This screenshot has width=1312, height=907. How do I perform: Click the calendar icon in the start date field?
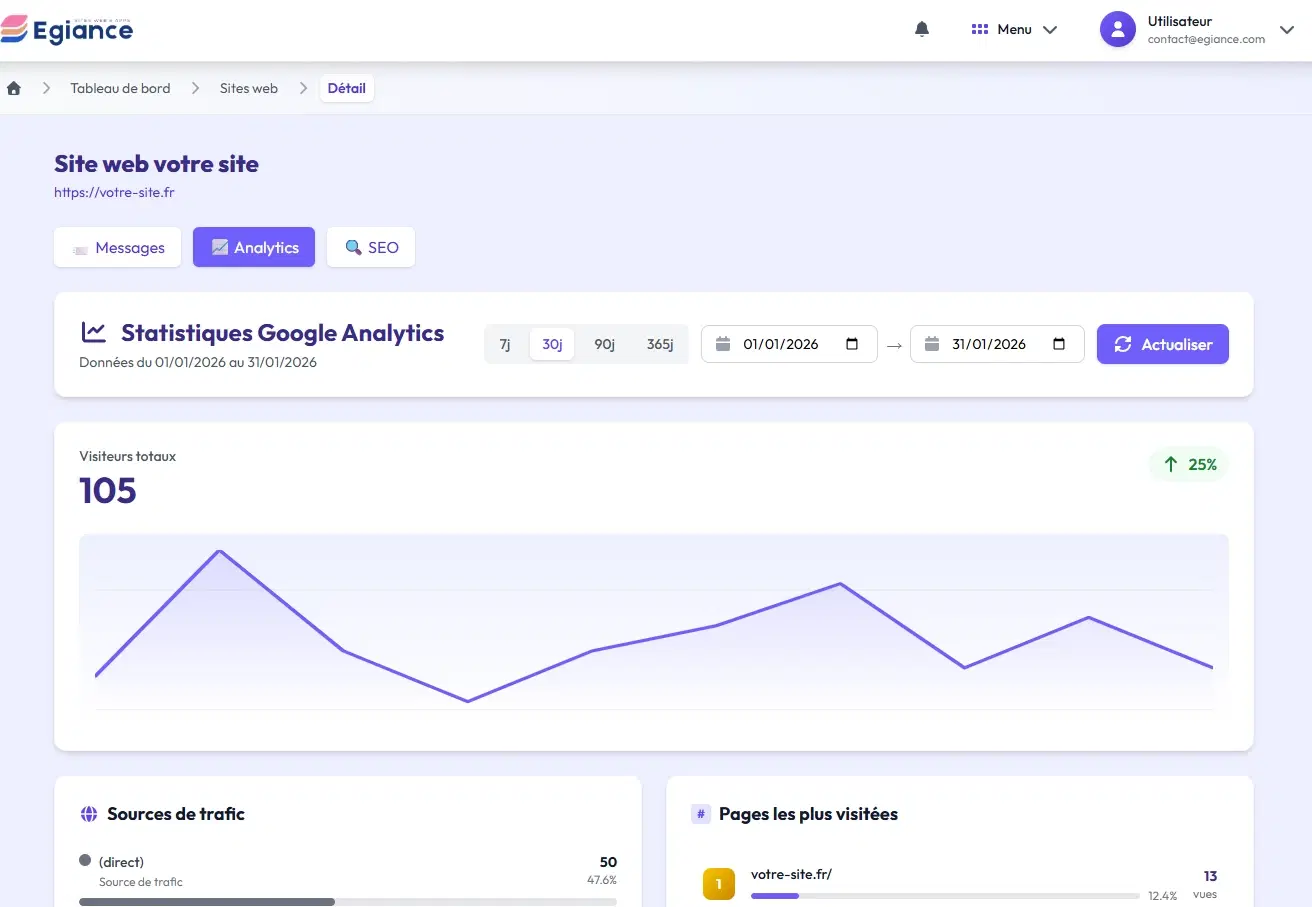coord(723,344)
